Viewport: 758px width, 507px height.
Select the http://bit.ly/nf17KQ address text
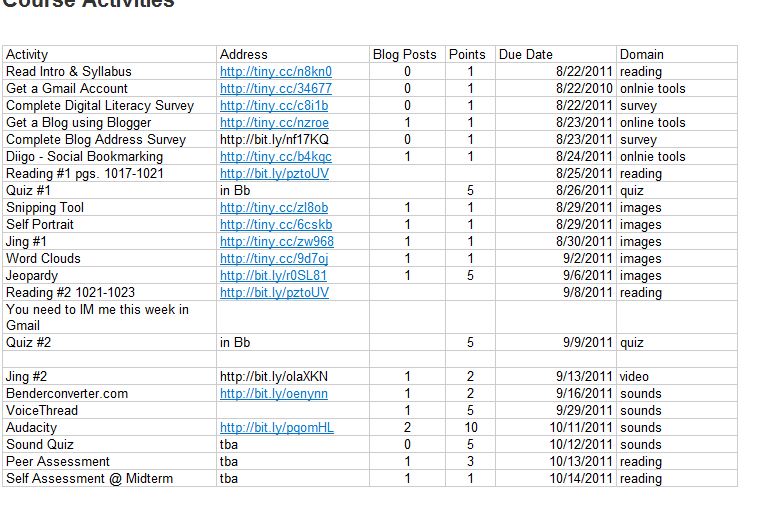point(274,139)
